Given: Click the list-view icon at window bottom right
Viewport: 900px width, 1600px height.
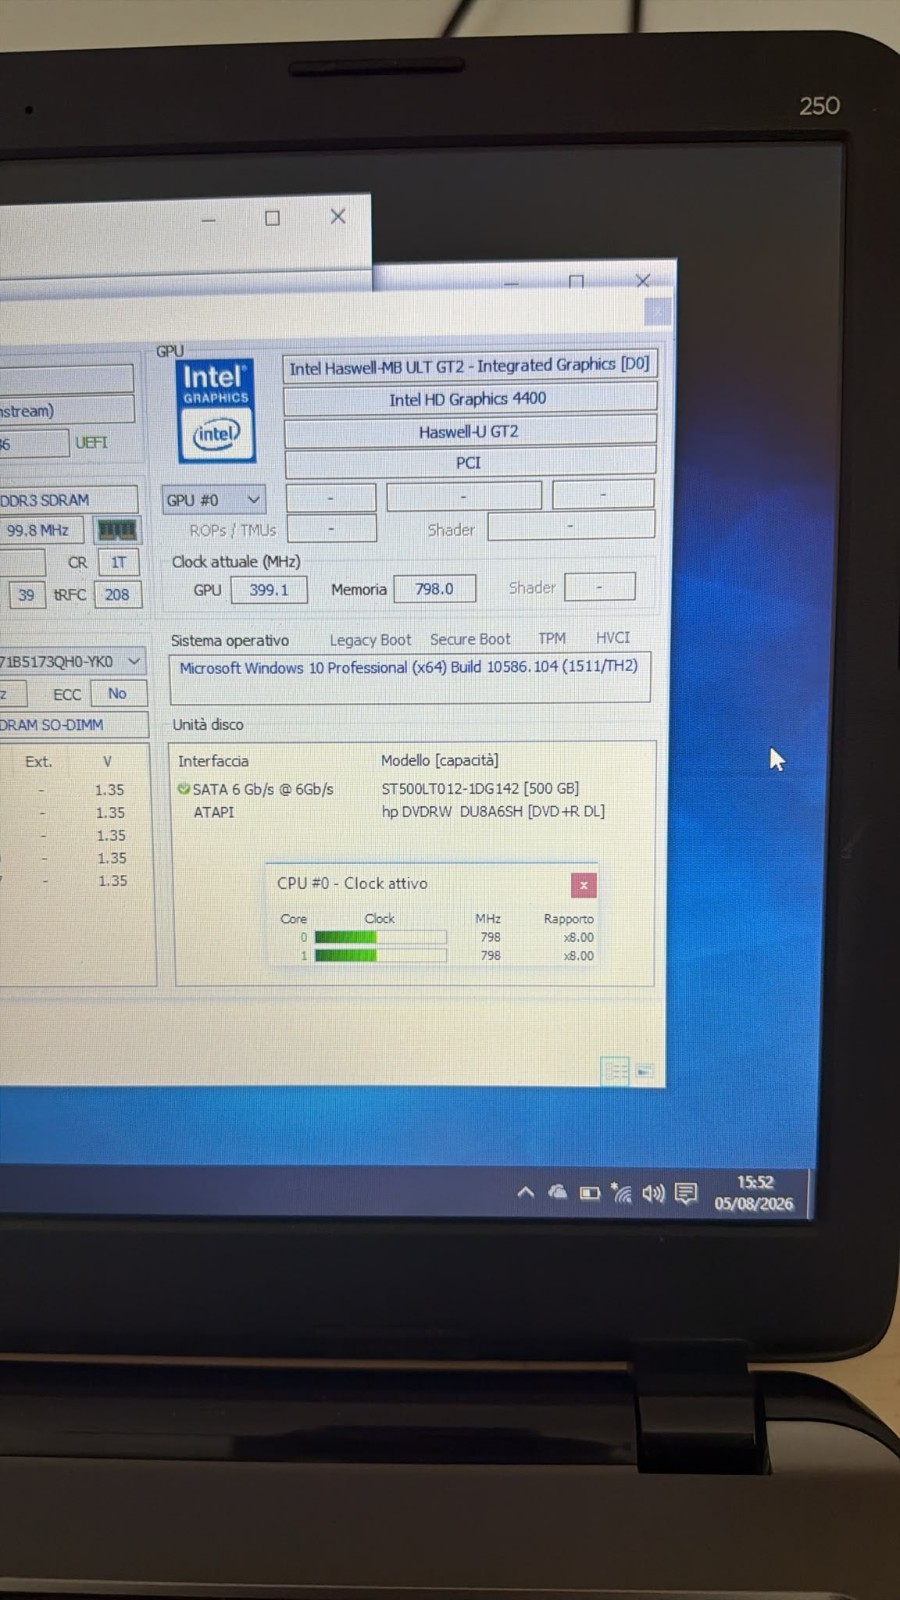Looking at the screenshot, I should coord(615,1071).
